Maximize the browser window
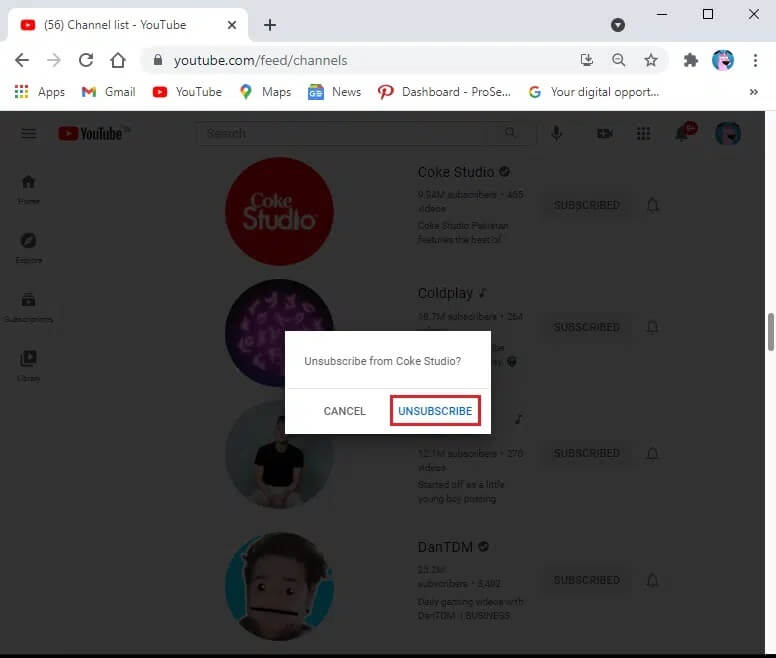 [x=708, y=14]
